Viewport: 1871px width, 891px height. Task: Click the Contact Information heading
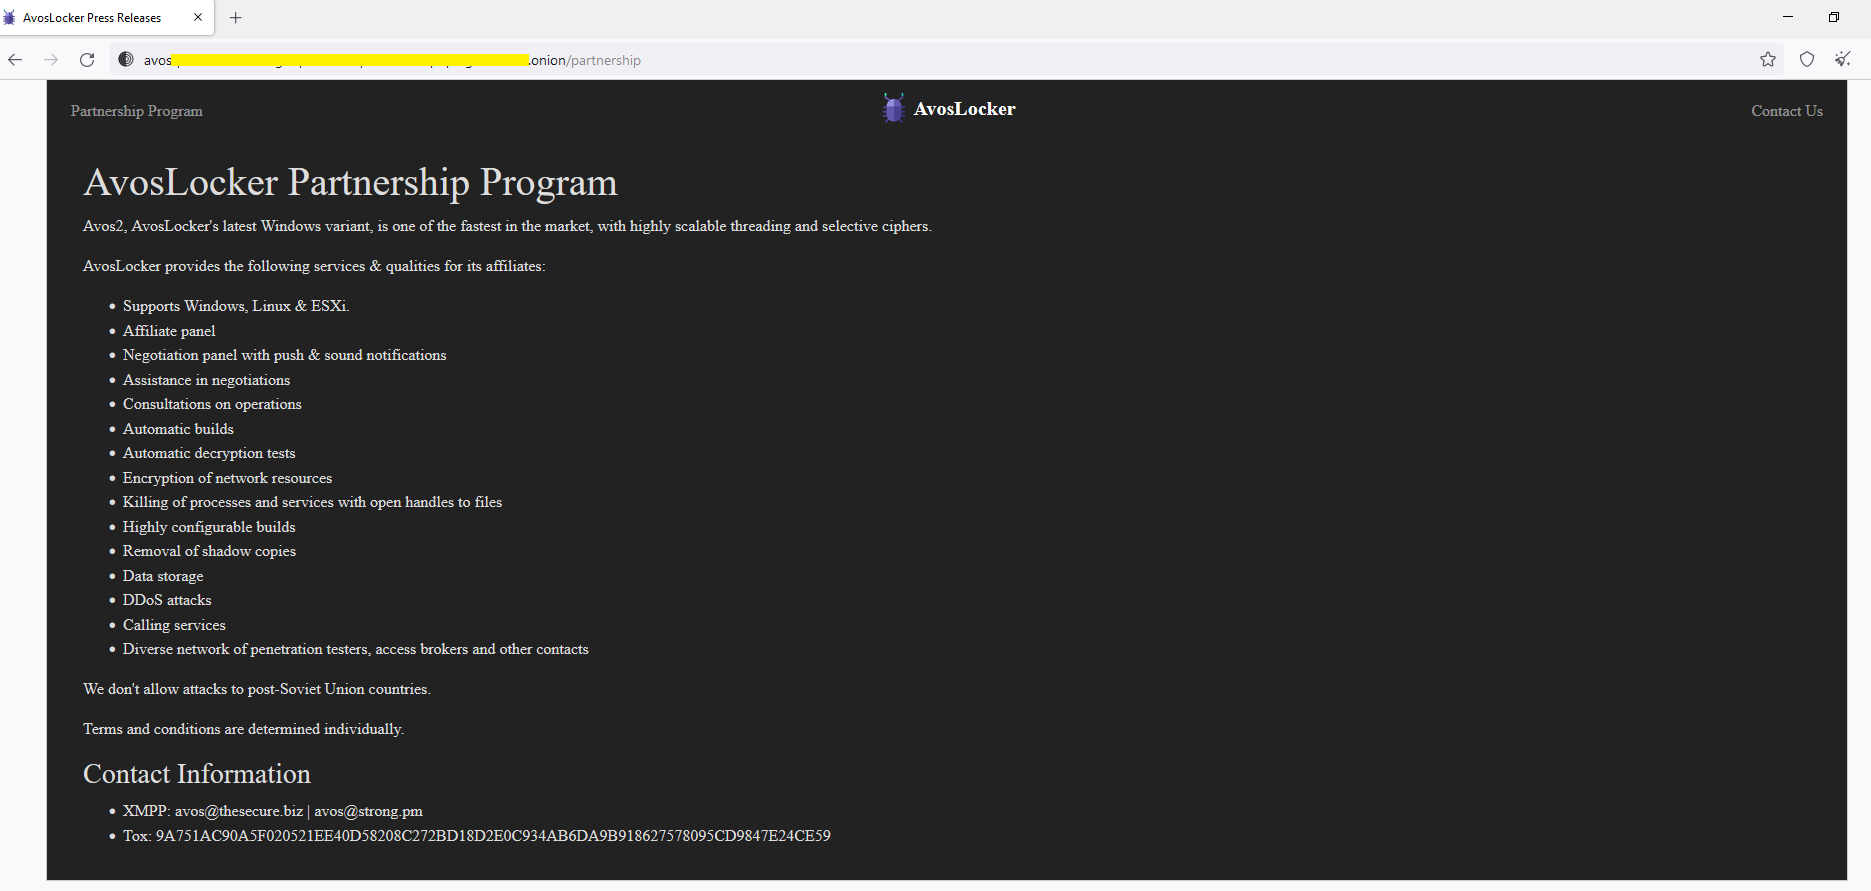197,774
